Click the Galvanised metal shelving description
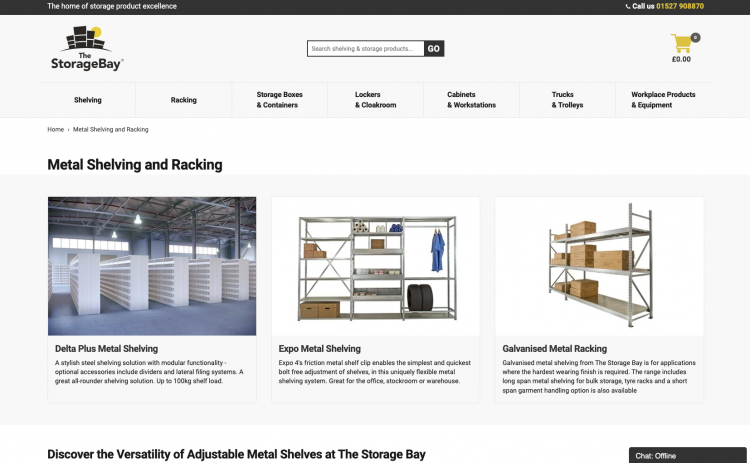The image size is (750, 463). tap(599, 376)
